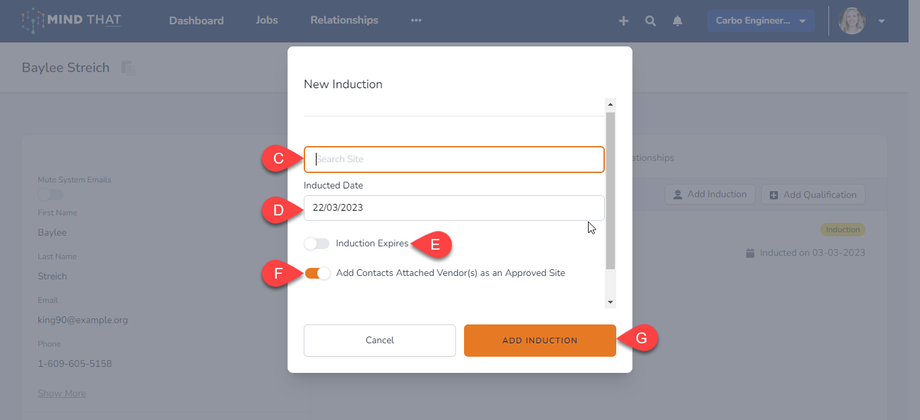Click the user profile avatar
Image resolution: width=920 pixels, height=420 pixels.
[852, 21]
